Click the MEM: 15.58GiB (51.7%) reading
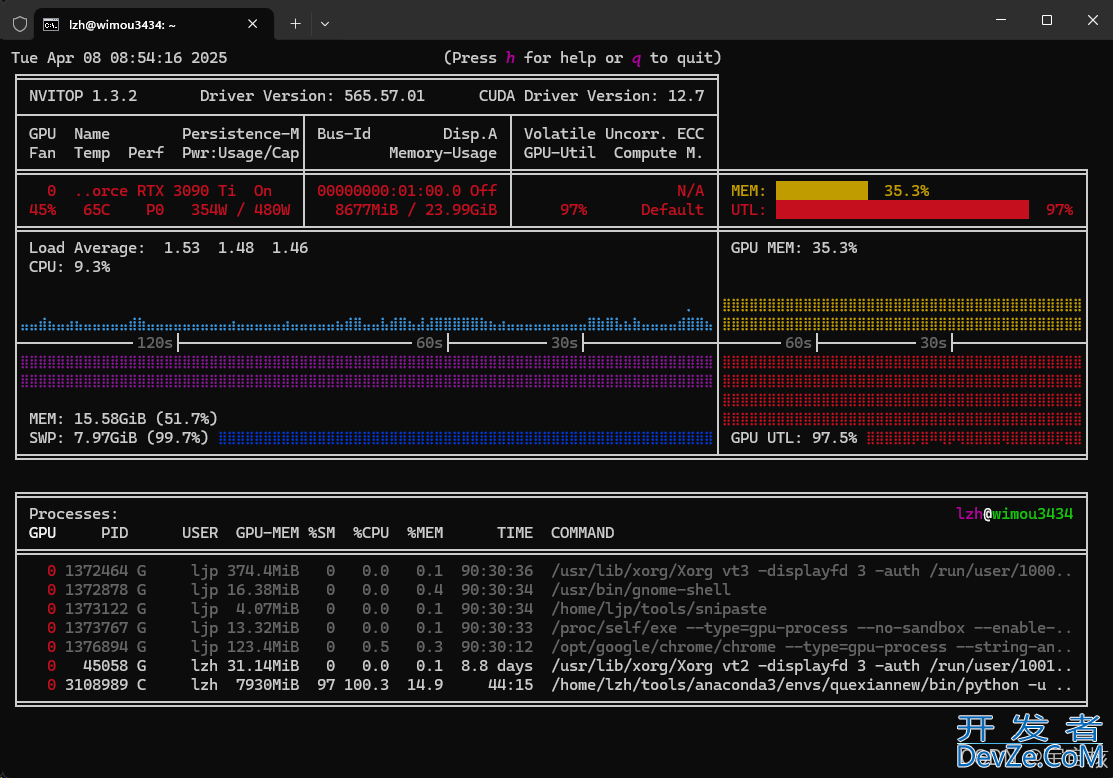 [124, 419]
